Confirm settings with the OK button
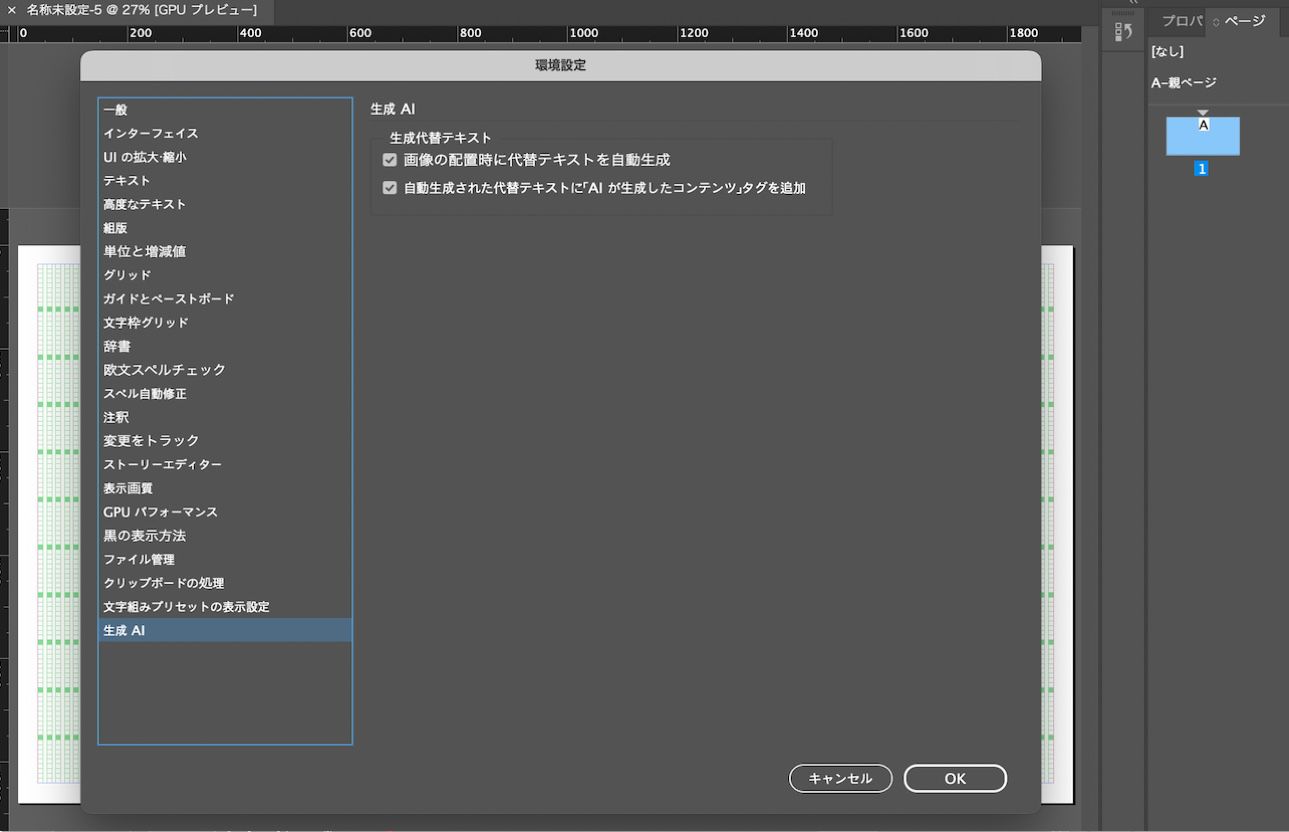The image size is (1289, 832). [x=954, y=778]
